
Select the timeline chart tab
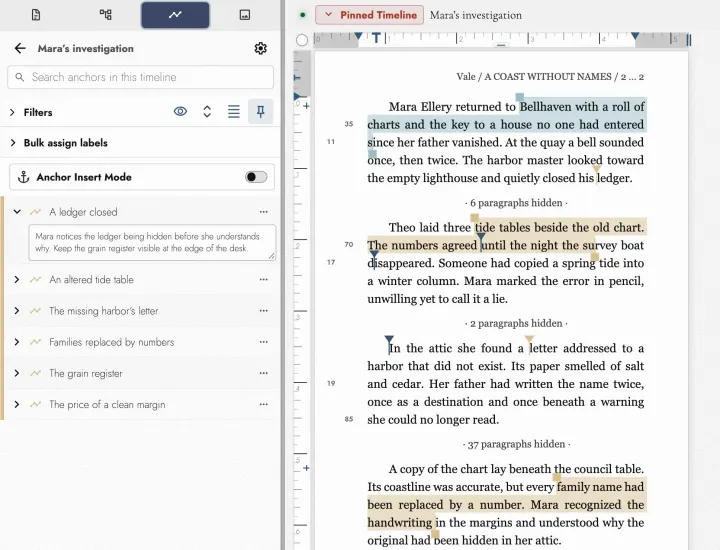pyautogui.click(x=175, y=15)
